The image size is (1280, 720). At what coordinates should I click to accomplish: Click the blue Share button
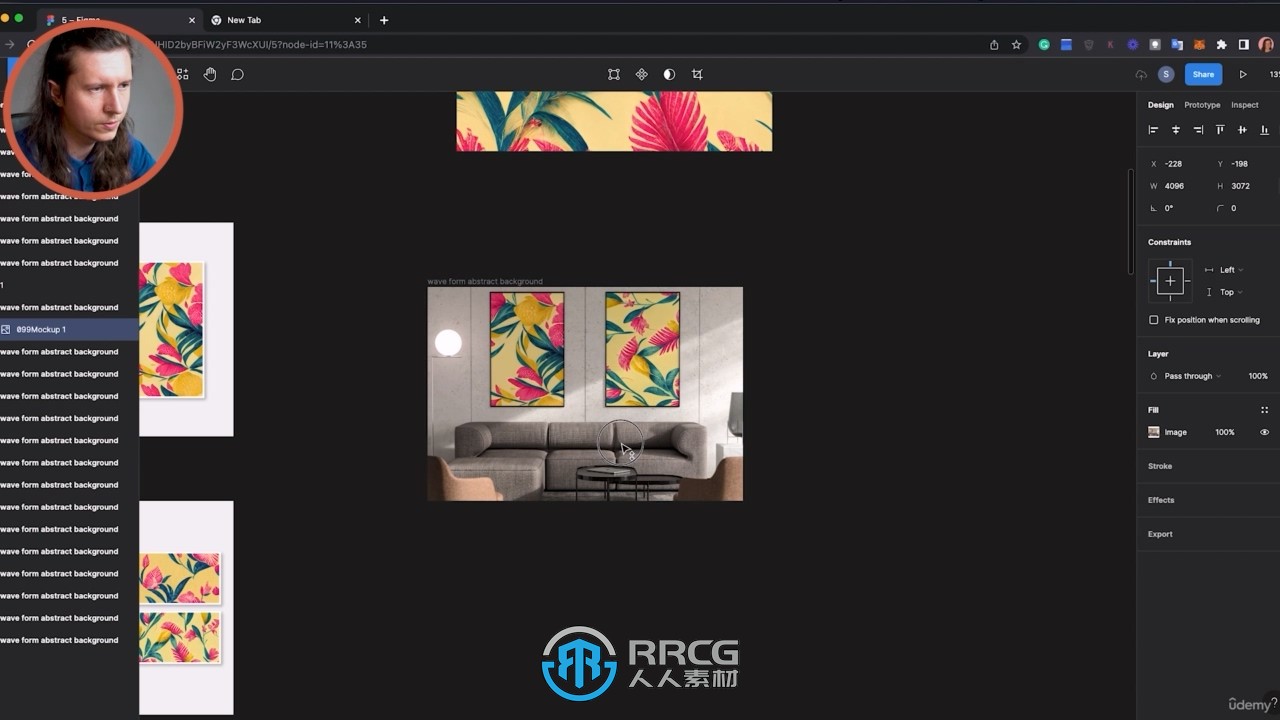coord(1203,74)
